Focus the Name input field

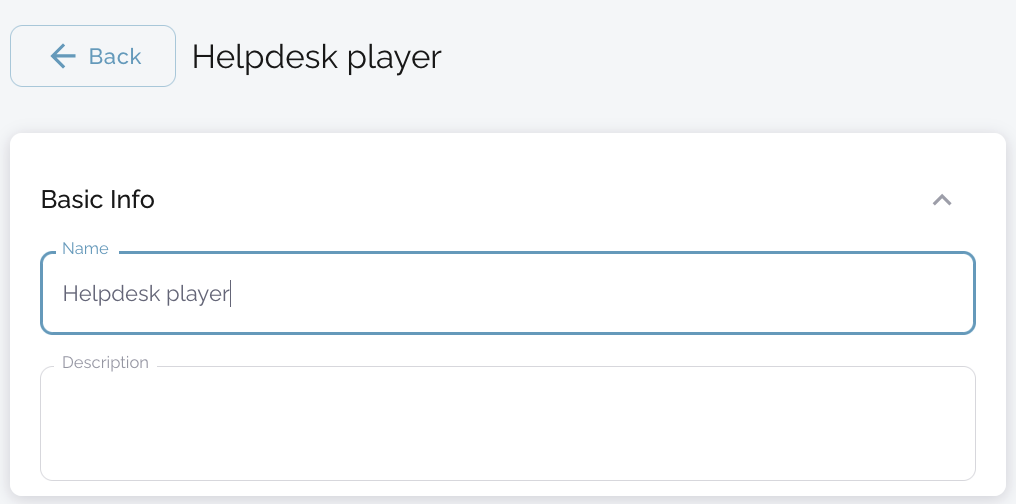coord(507,293)
